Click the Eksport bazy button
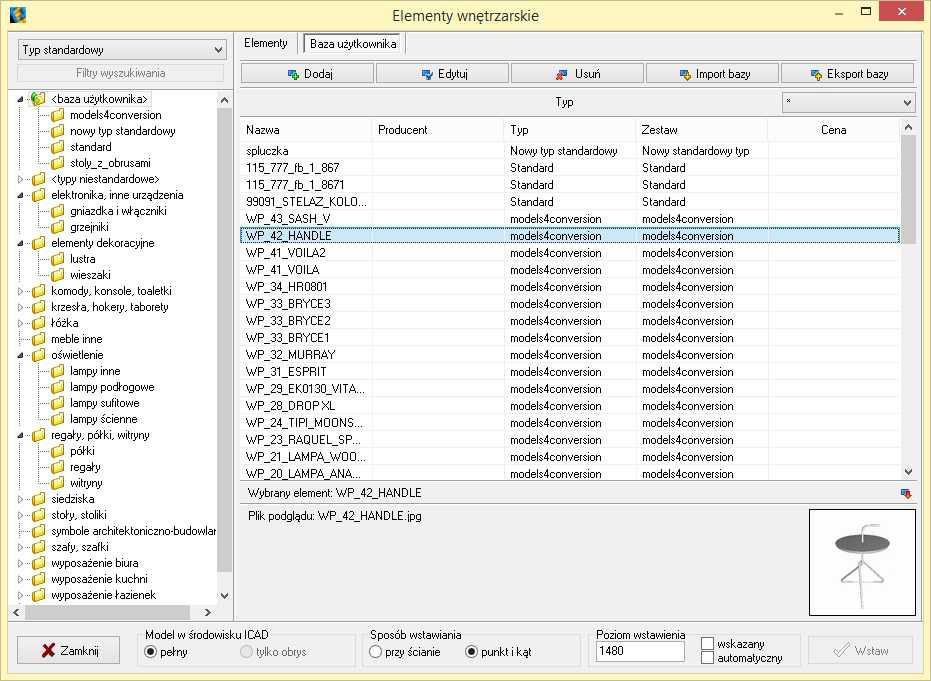 click(847, 74)
